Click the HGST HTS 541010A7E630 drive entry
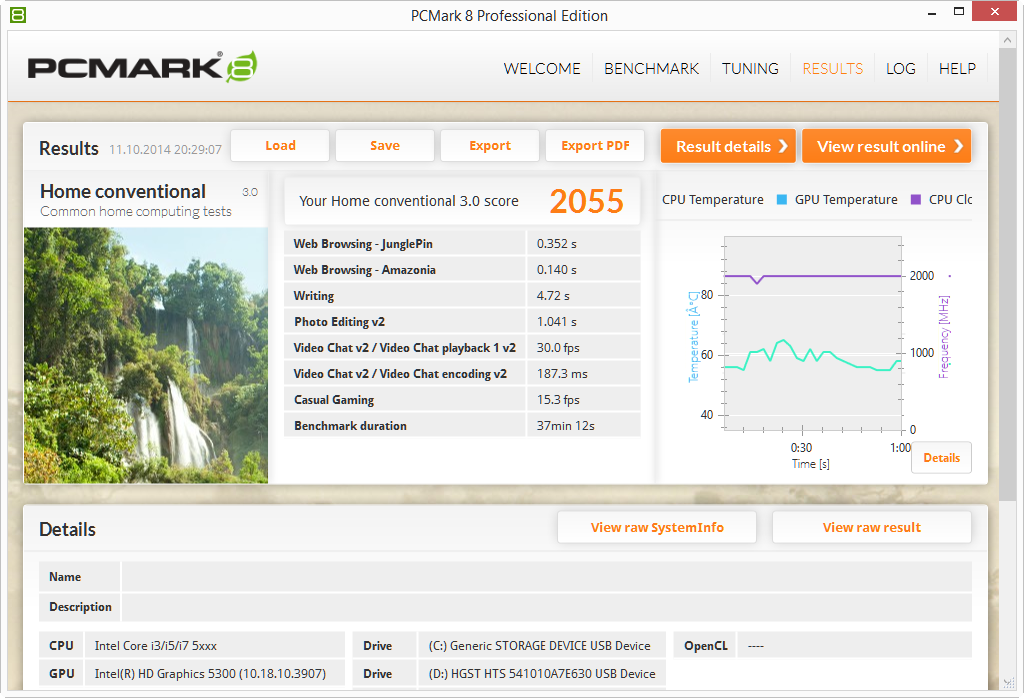The height and width of the screenshot is (698, 1024). coord(542,674)
